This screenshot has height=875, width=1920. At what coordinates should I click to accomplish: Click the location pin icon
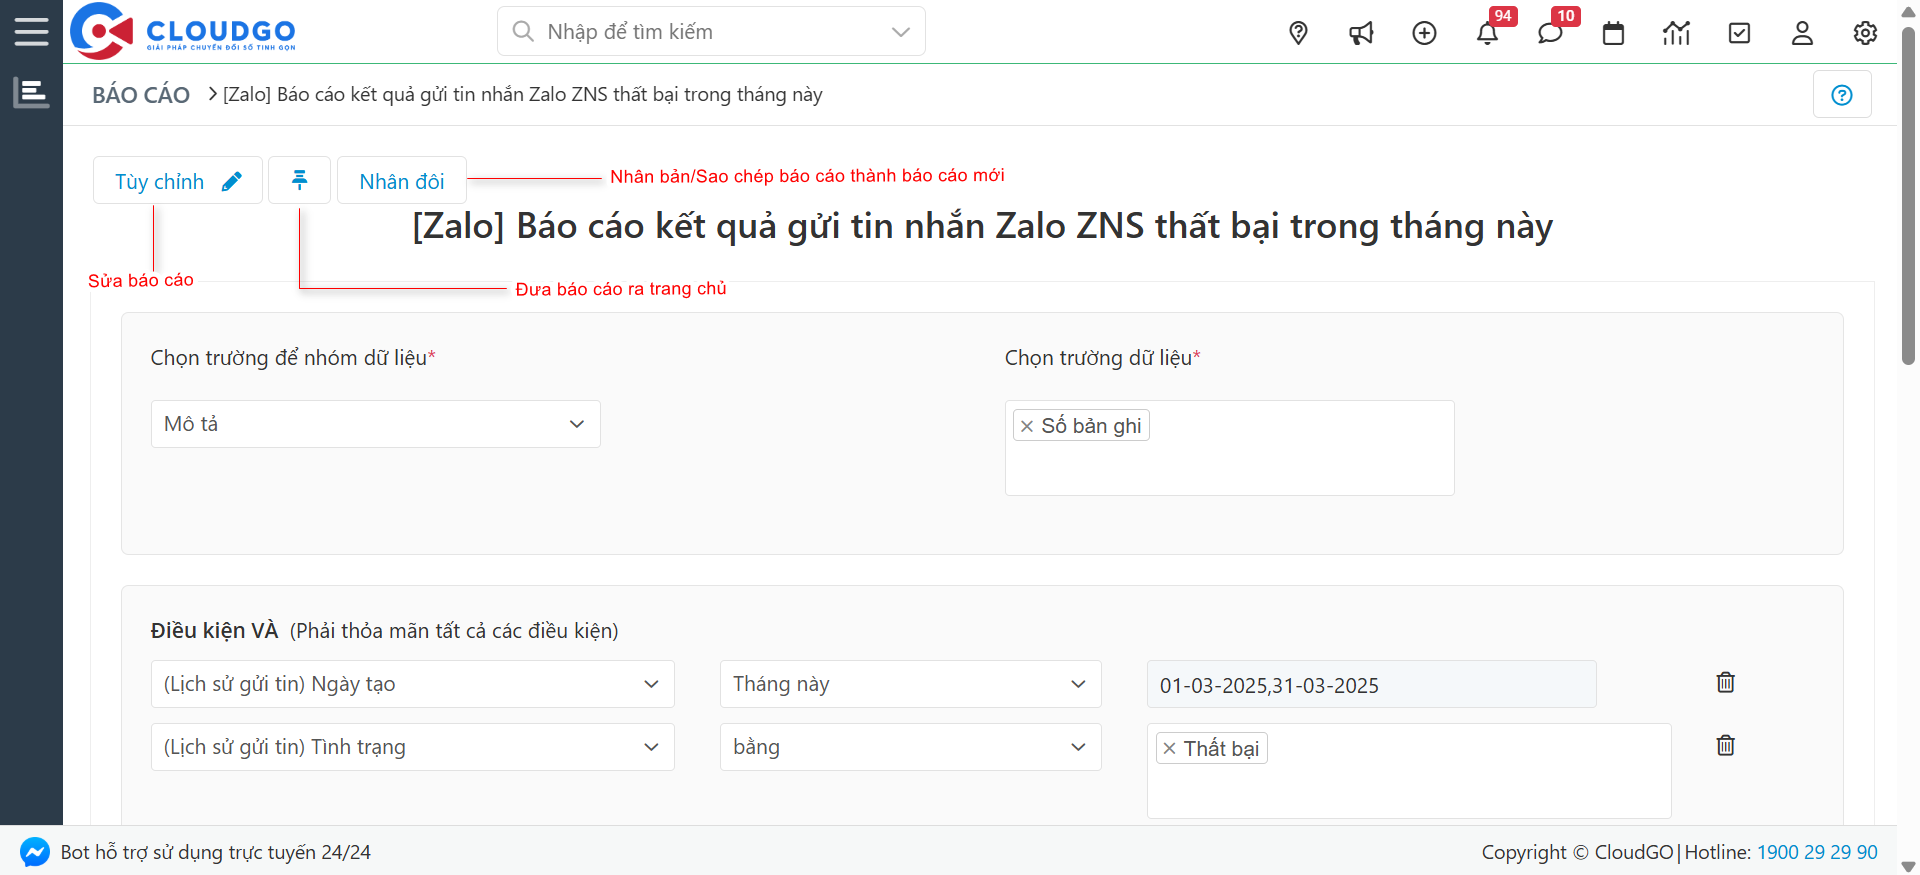coord(1298,33)
